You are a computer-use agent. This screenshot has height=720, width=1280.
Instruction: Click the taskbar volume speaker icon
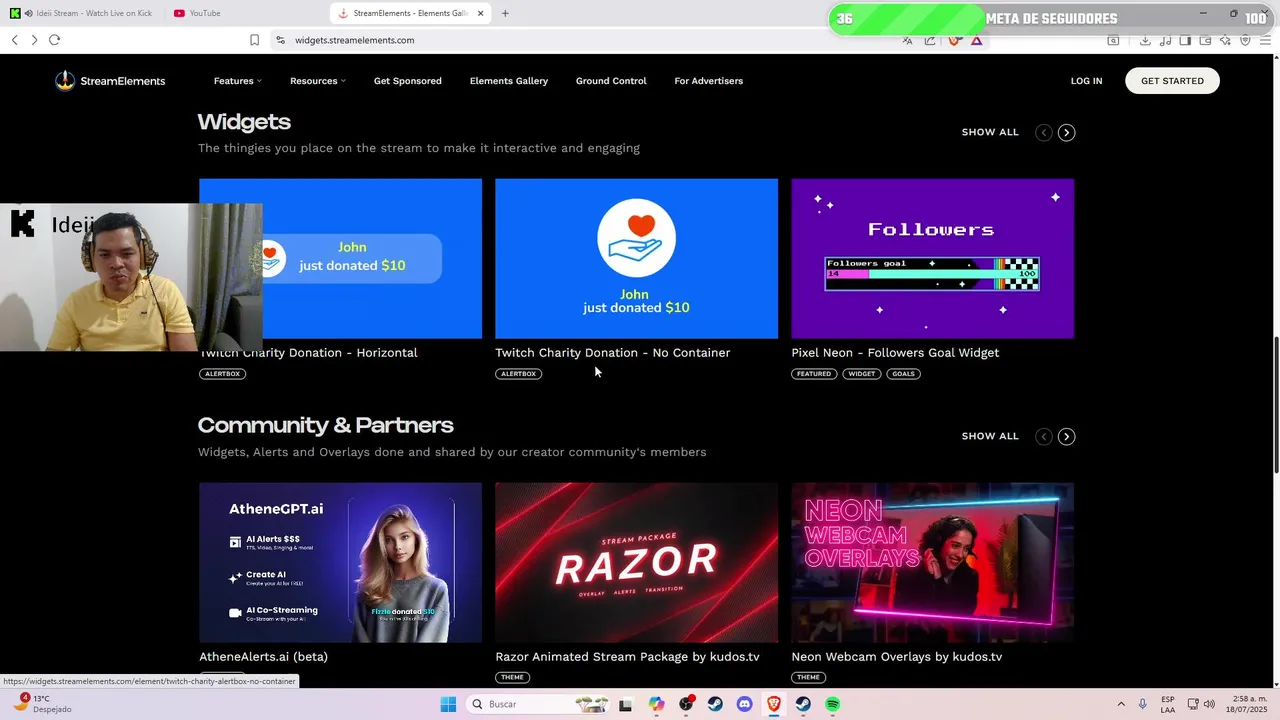[1210, 704]
